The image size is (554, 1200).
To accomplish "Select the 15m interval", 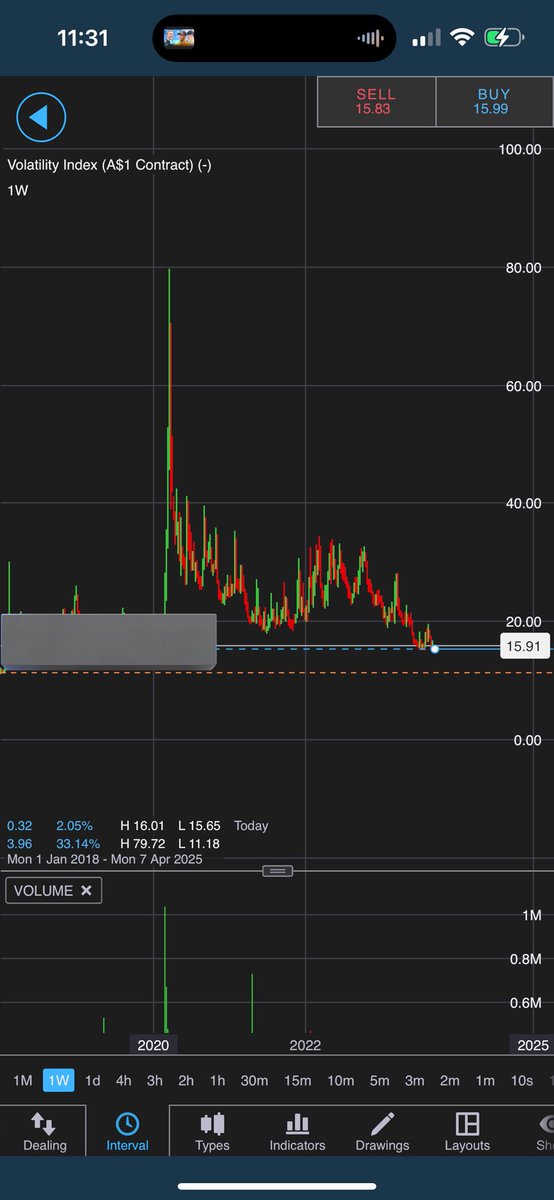I will 297,1080.
